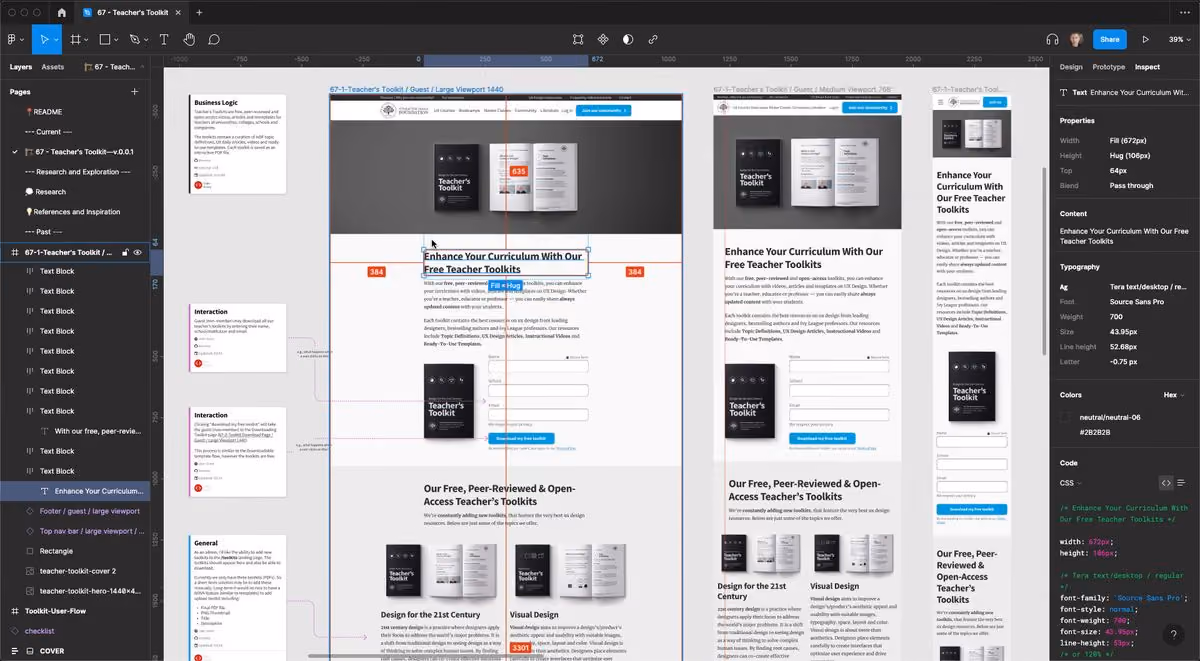Click the Enhance Your Curriculum heading on canvas
Viewport: 1200px width, 661px height.
pyautogui.click(x=505, y=262)
